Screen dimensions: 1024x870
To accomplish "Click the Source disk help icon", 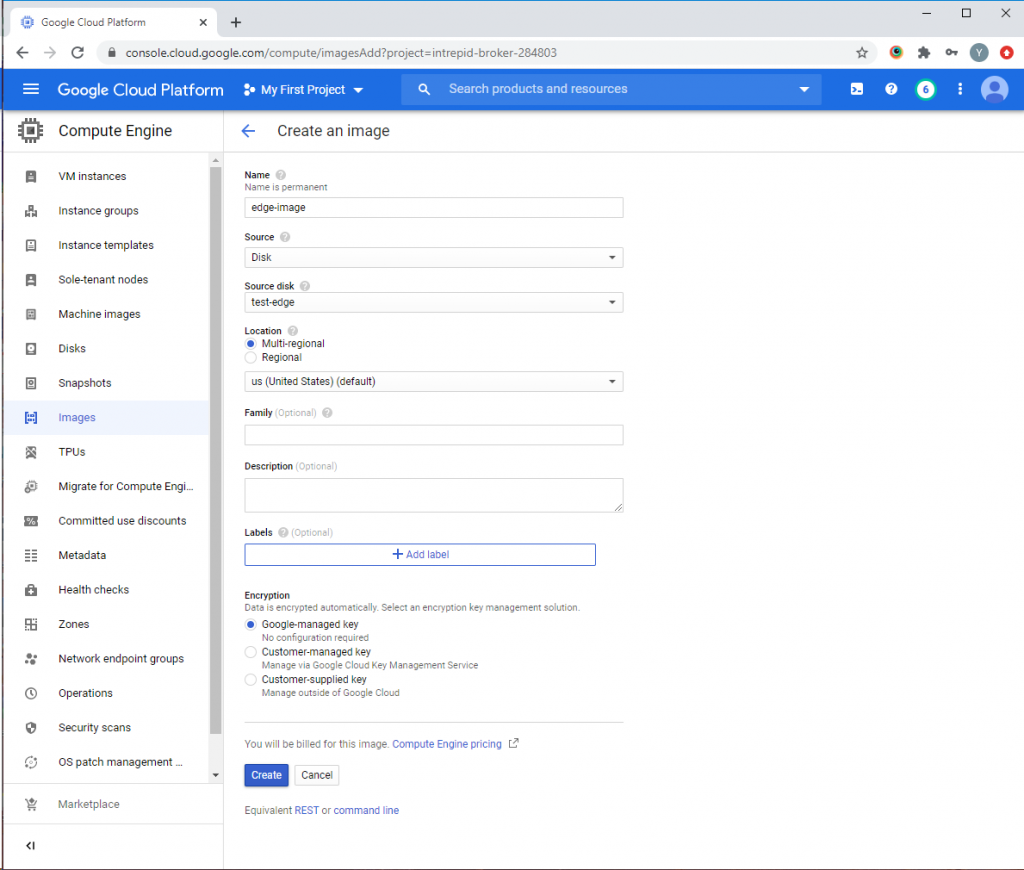I will coord(305,286).
